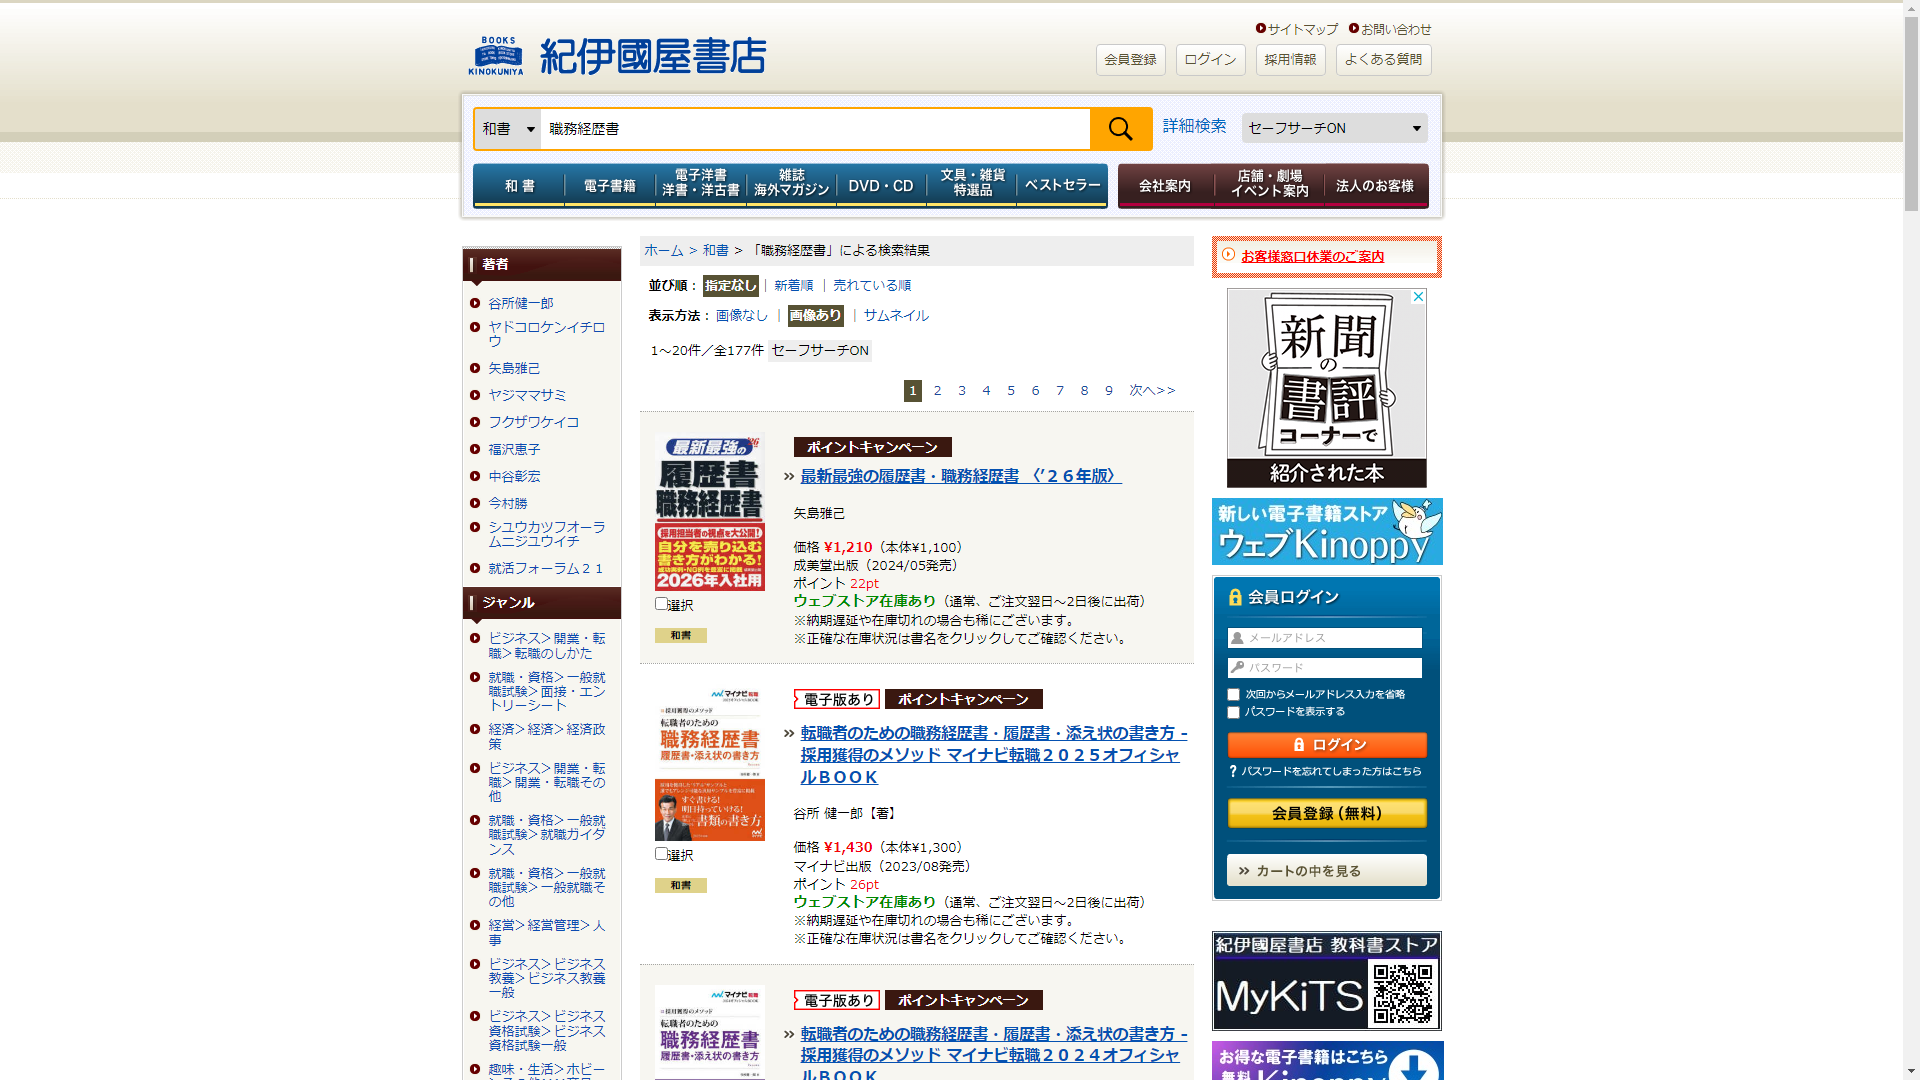Open the ベストセラー navigation tab
Image resolution: width=1920 pixels, height=1080 pixels.
point(1061,186)
